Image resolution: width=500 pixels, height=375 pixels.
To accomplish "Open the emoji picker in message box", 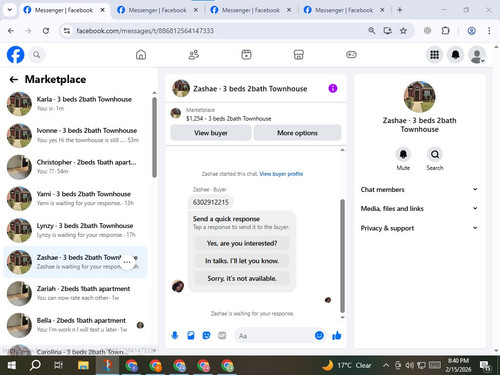I will pyautogui.click(x=319, y=335).
